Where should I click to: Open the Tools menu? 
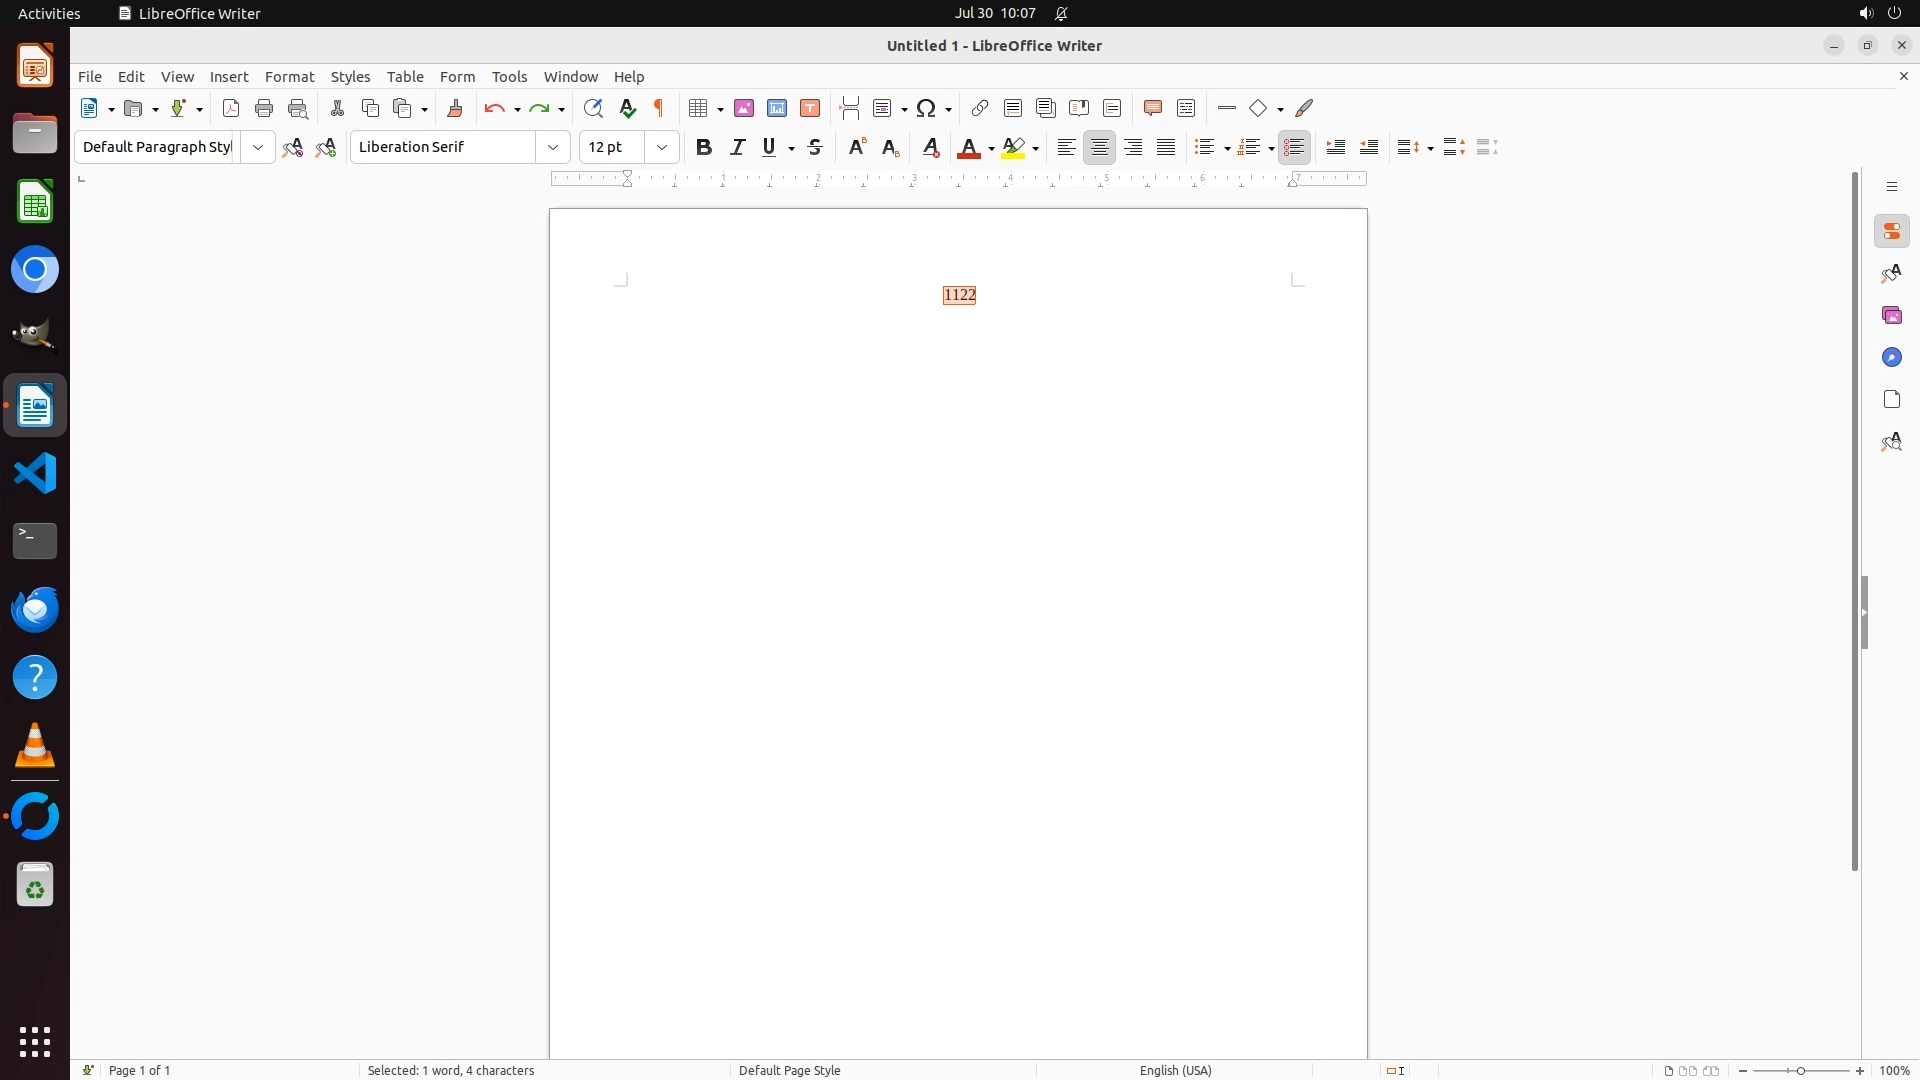click(509, 77)
